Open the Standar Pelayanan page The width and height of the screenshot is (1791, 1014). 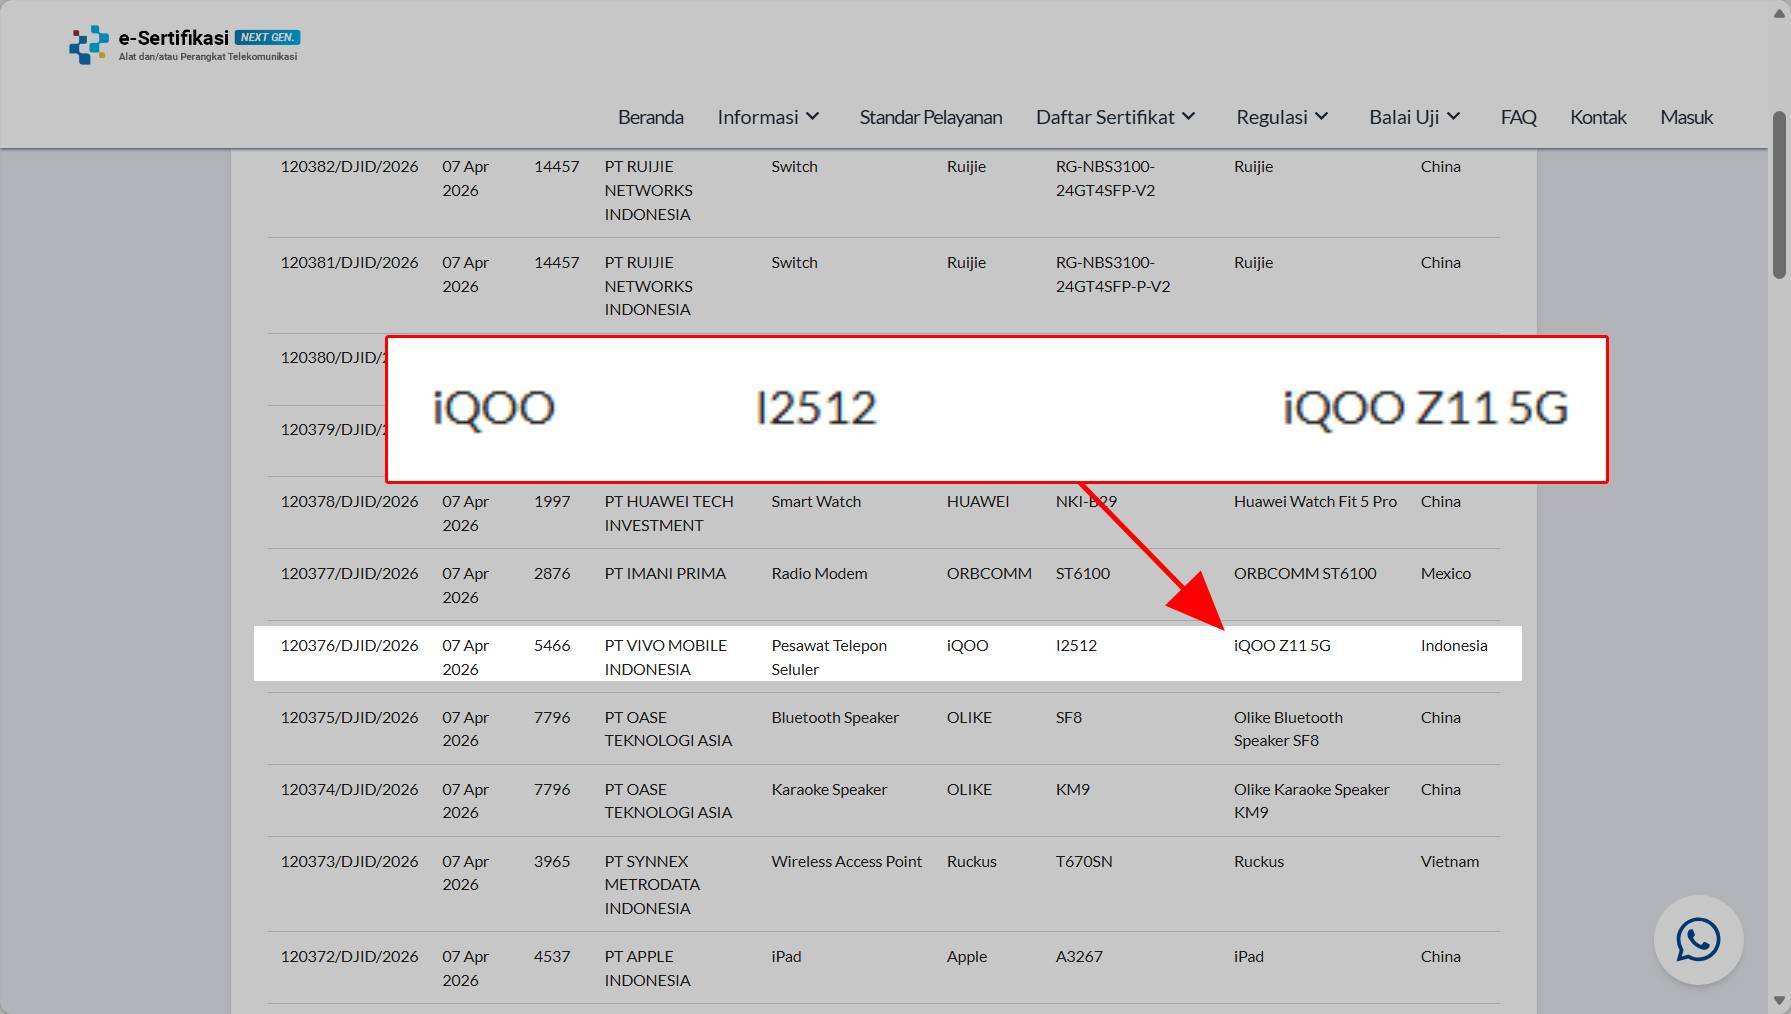(x=931, y=117)
